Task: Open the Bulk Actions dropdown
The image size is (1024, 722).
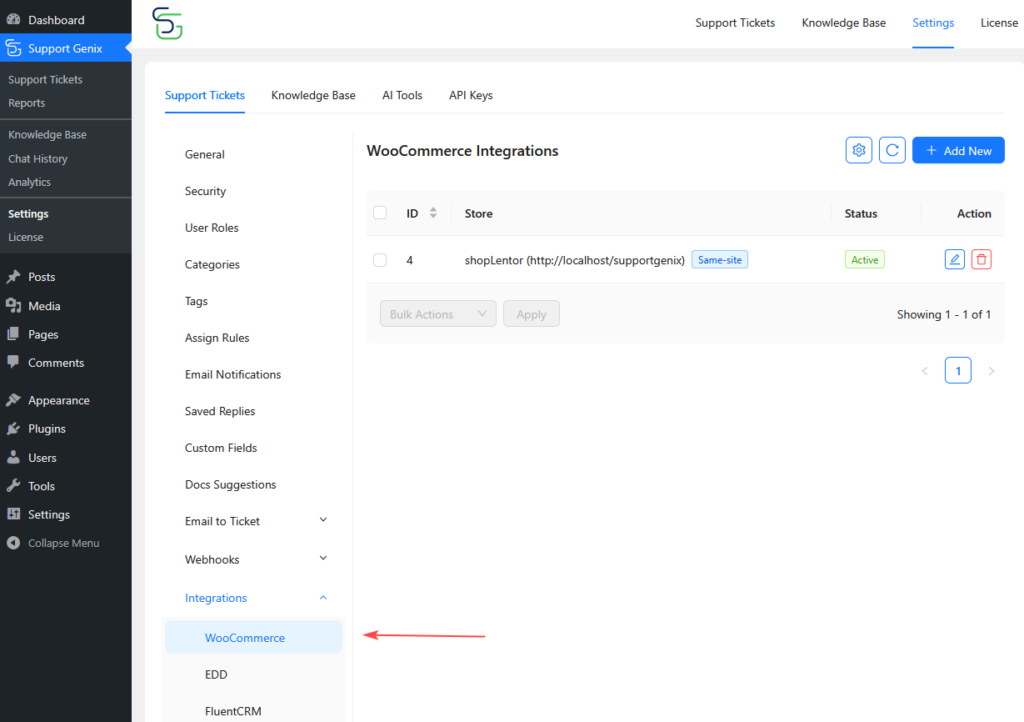Action: click(x=438, y=314)
